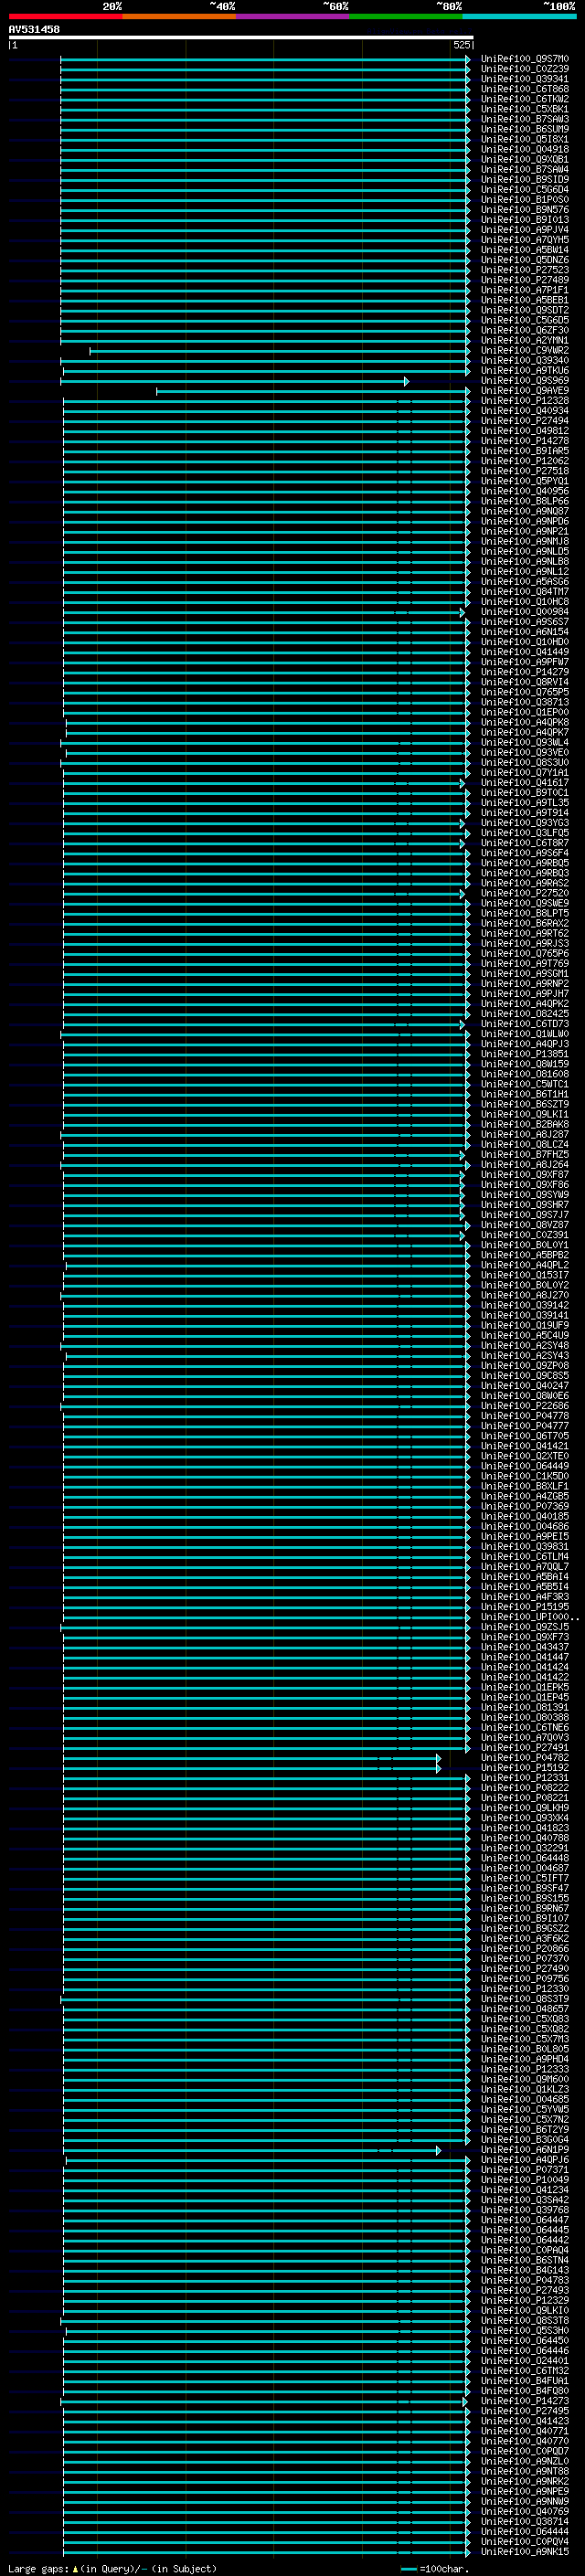
Task: Select hit label UniRef100_C6TKW2
Action: pos(525,99)
